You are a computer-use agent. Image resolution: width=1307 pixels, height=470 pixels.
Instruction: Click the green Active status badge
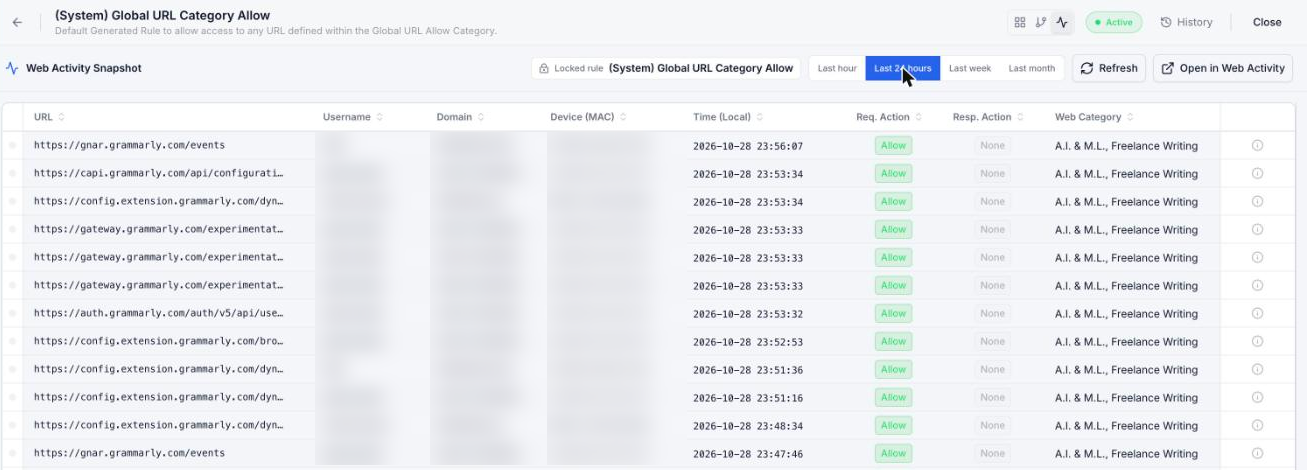[1113, 22]
